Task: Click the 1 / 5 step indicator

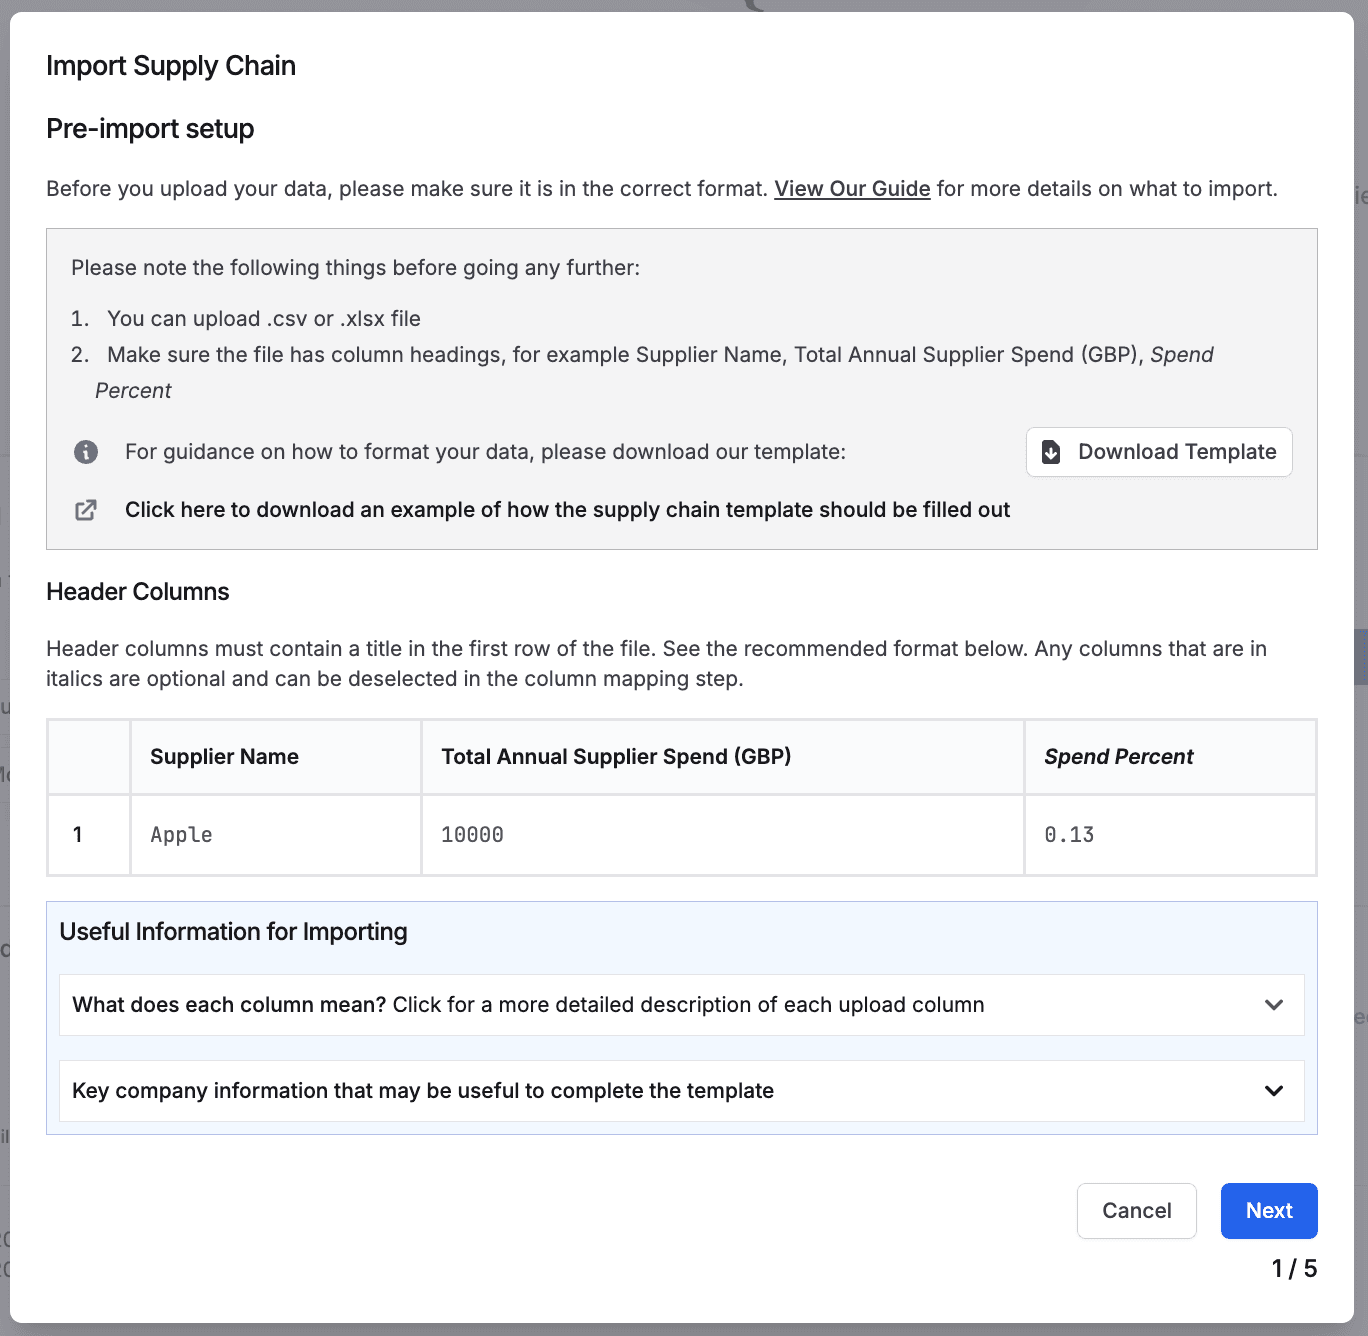Action: coord(1294,1269)
